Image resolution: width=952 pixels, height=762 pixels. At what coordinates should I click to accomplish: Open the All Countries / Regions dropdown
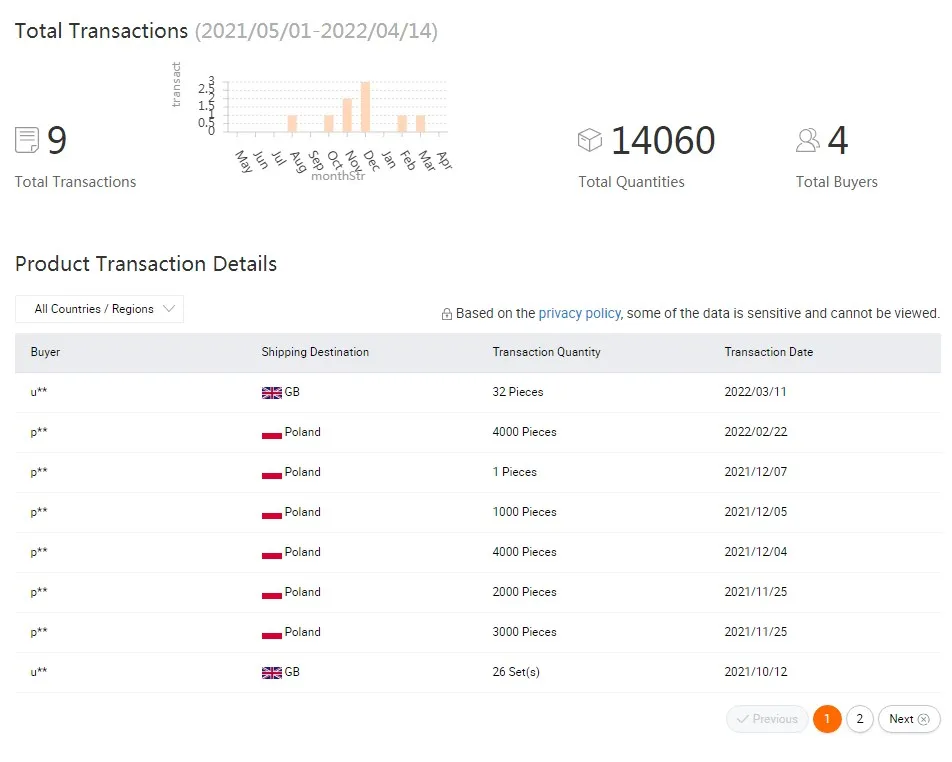[x=99, y=309]
